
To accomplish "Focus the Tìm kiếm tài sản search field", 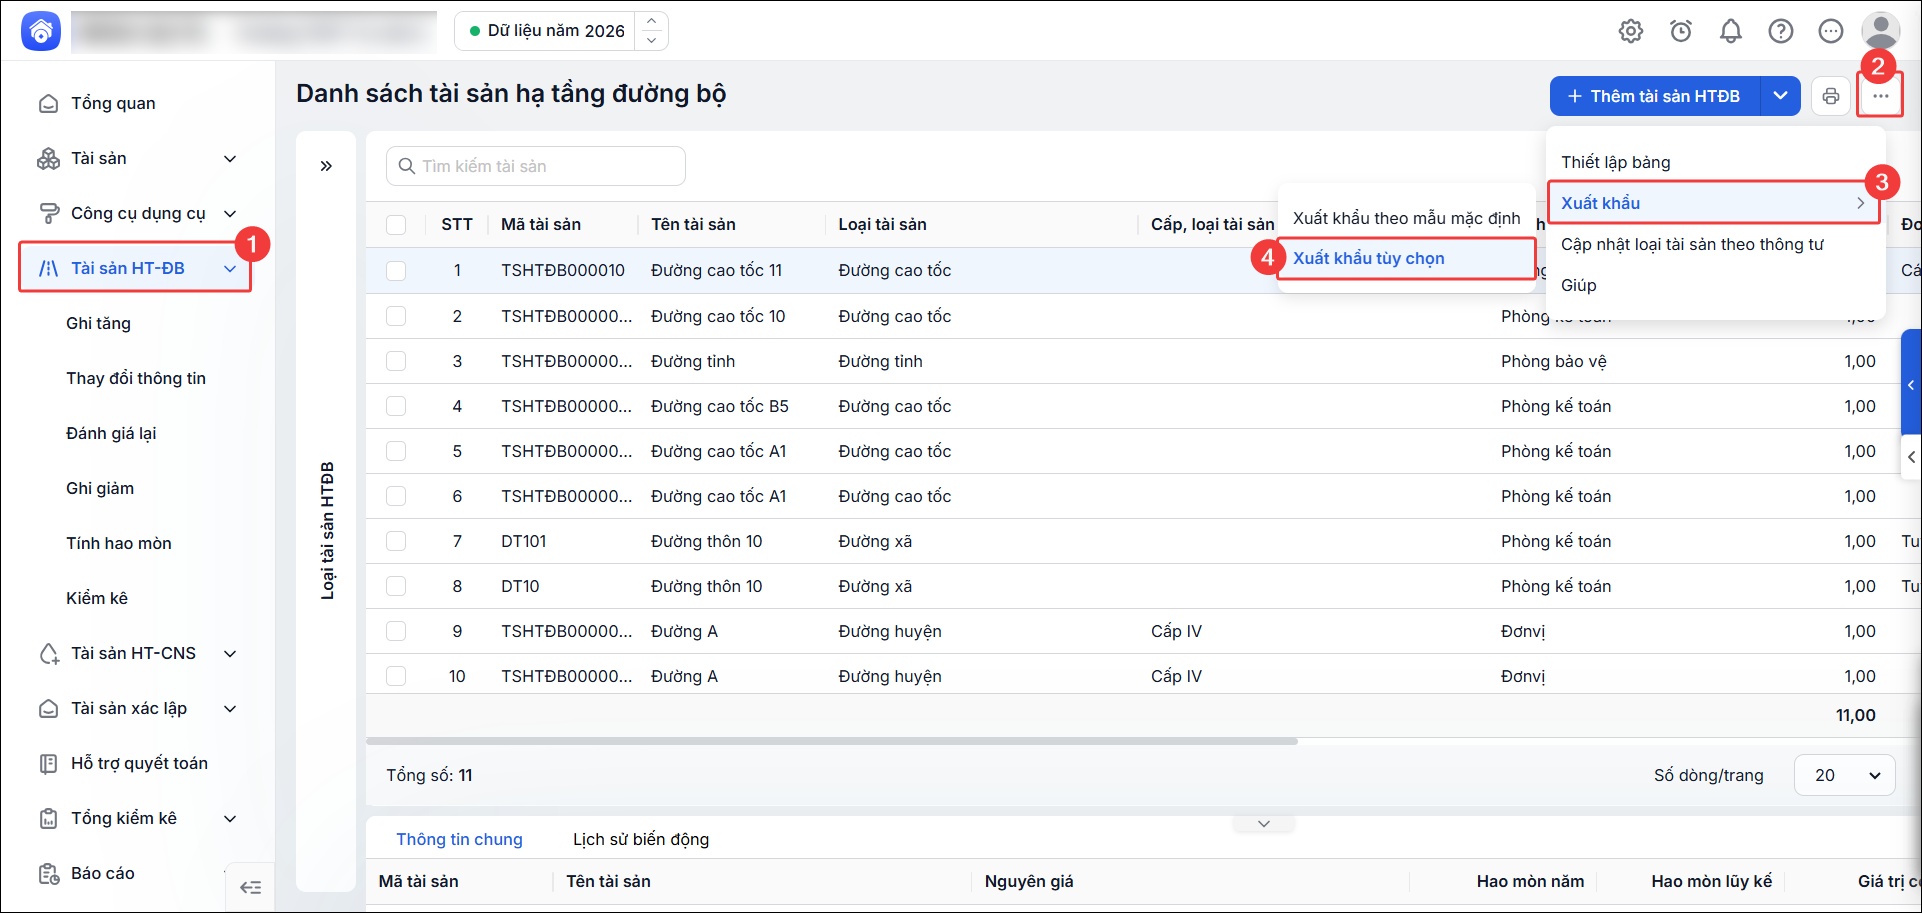I will click(536, 166).
